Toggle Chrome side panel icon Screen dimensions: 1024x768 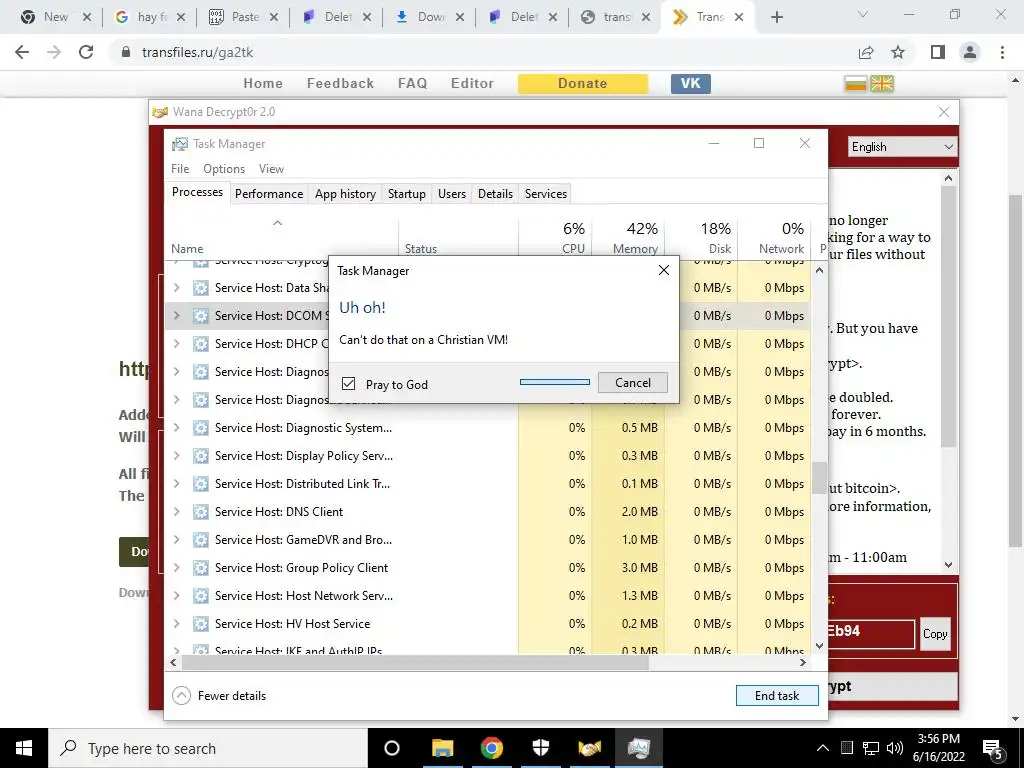click(938, 52)
